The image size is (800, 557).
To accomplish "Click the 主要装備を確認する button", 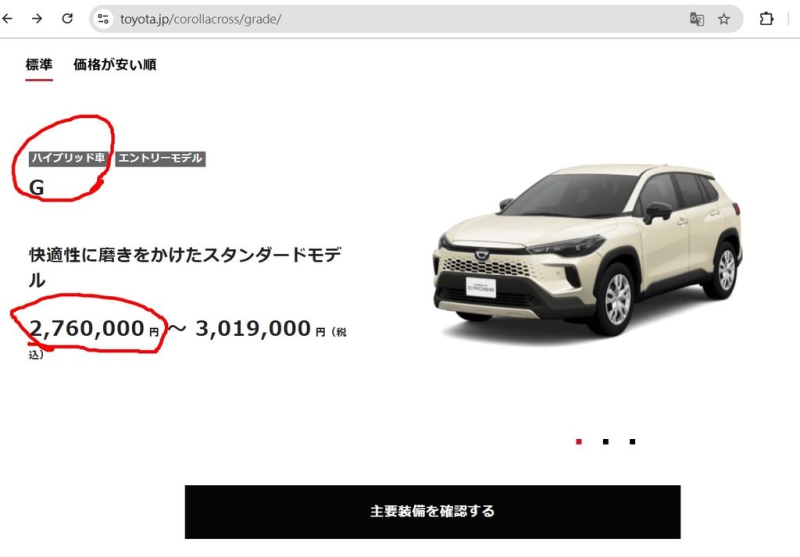I will 433,512.
